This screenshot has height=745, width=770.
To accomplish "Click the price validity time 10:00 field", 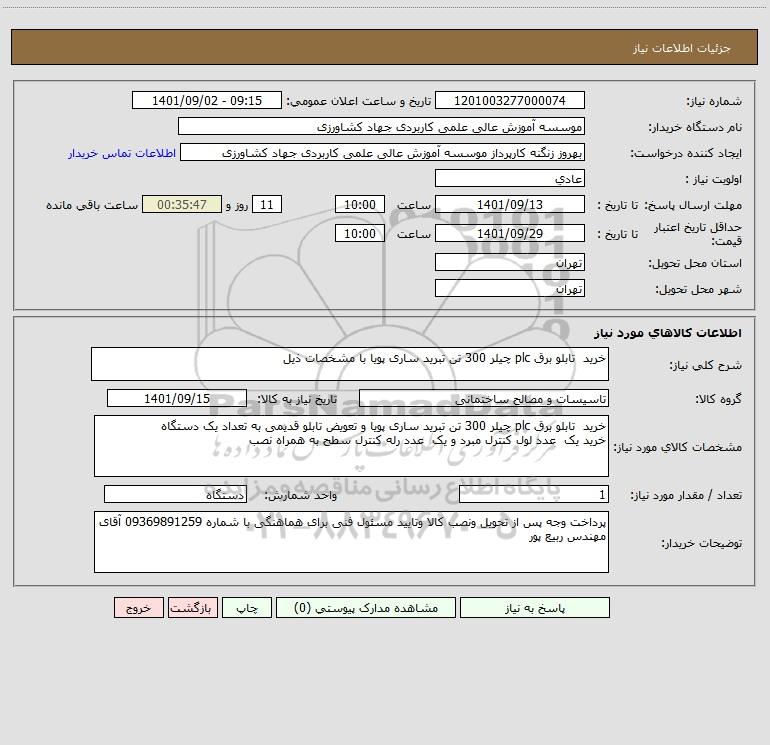I will coord(359,233).
